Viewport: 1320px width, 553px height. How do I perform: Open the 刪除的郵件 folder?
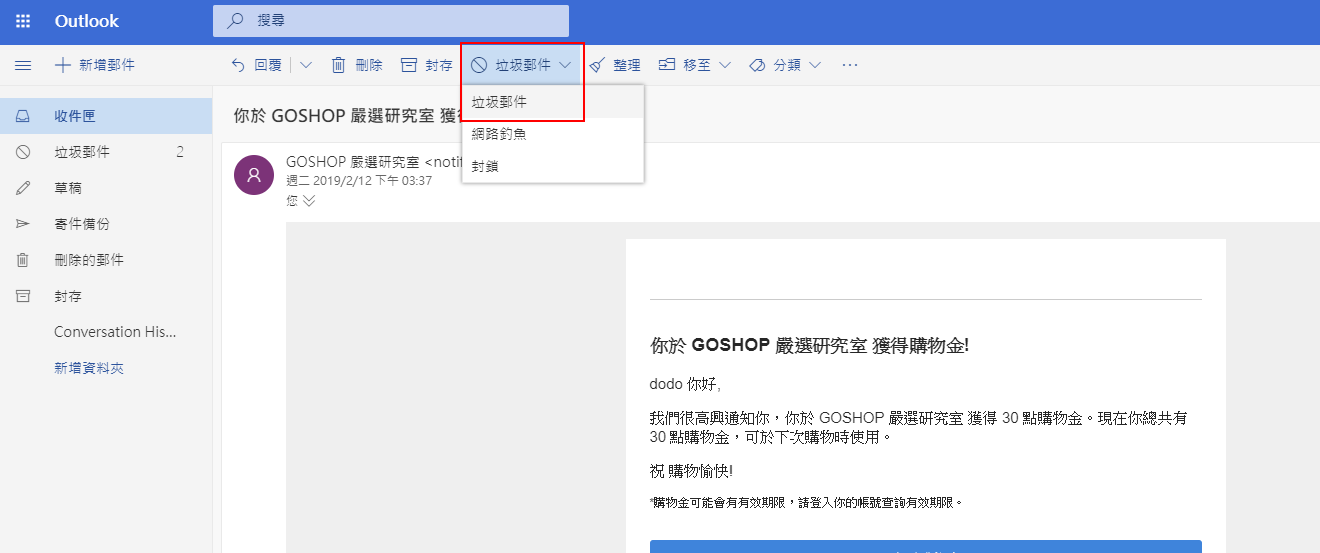106,260
